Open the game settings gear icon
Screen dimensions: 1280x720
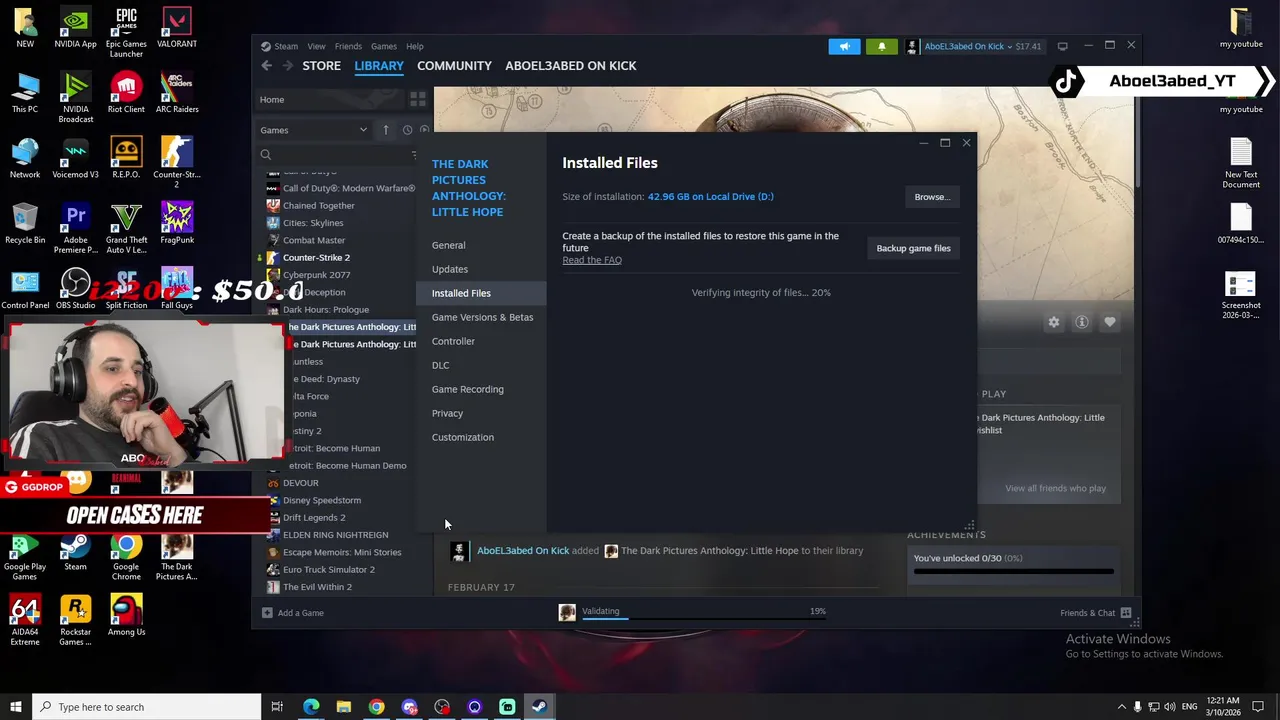(1053, 322)
